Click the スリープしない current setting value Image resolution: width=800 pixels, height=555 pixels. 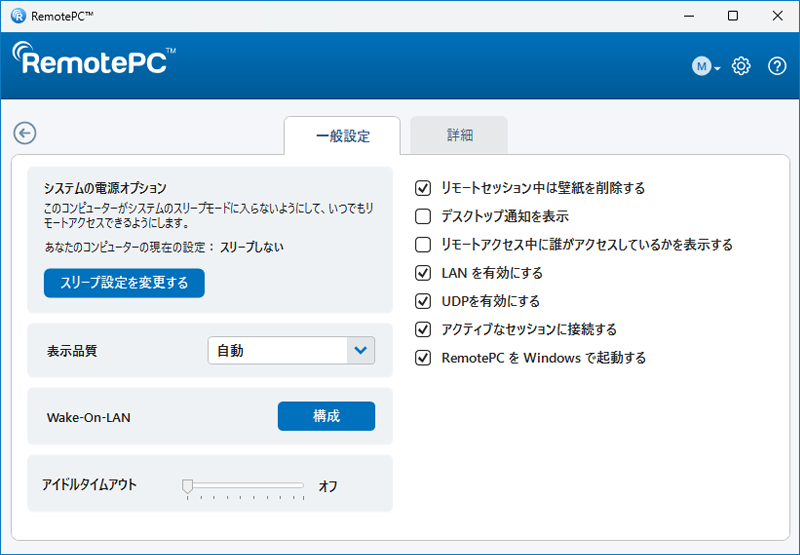[x=252, y=247]
